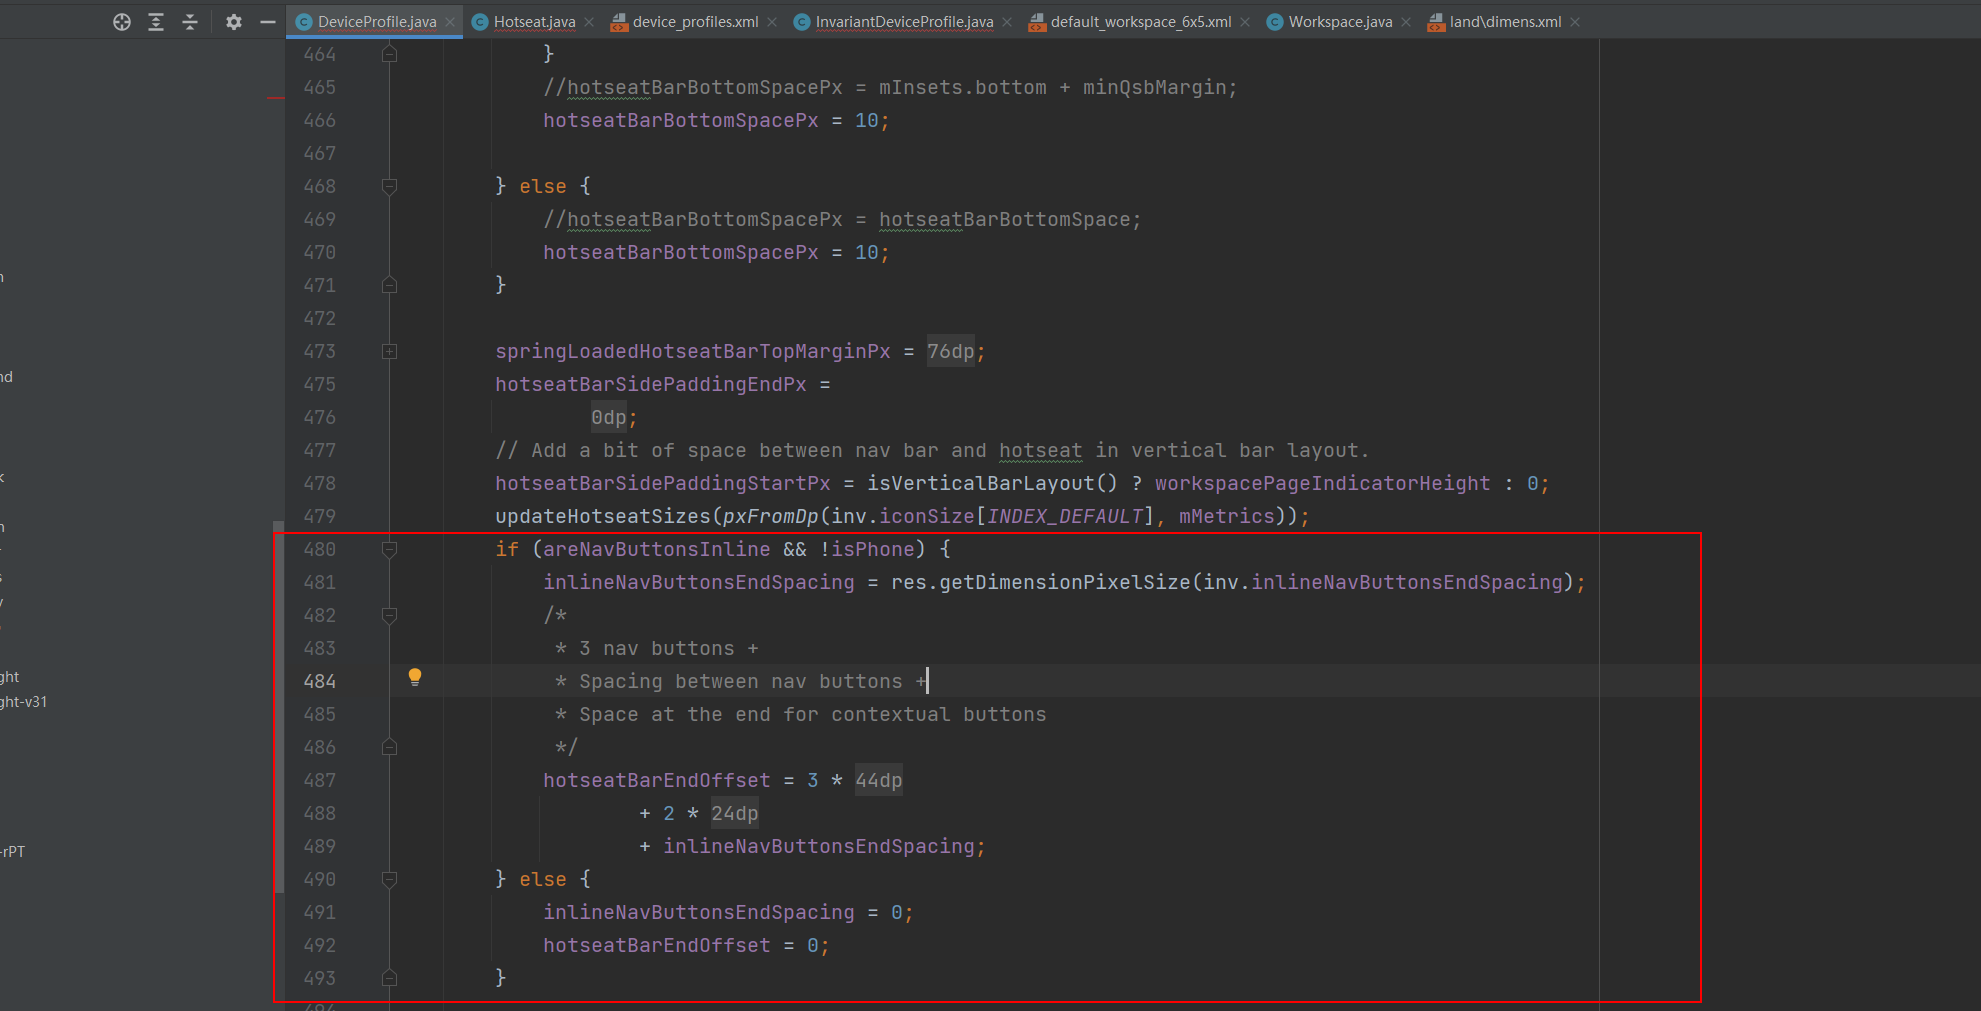Collapse the block comment starting line 482
This screenshot has width=1981, height=1011.
click(x=390, y=615)
